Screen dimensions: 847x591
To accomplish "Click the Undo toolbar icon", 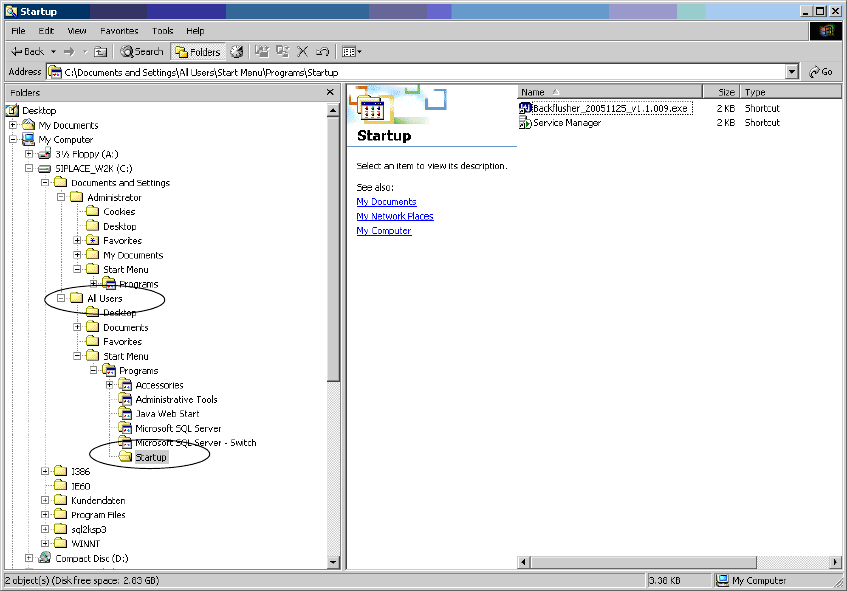I will click(322, 52).
